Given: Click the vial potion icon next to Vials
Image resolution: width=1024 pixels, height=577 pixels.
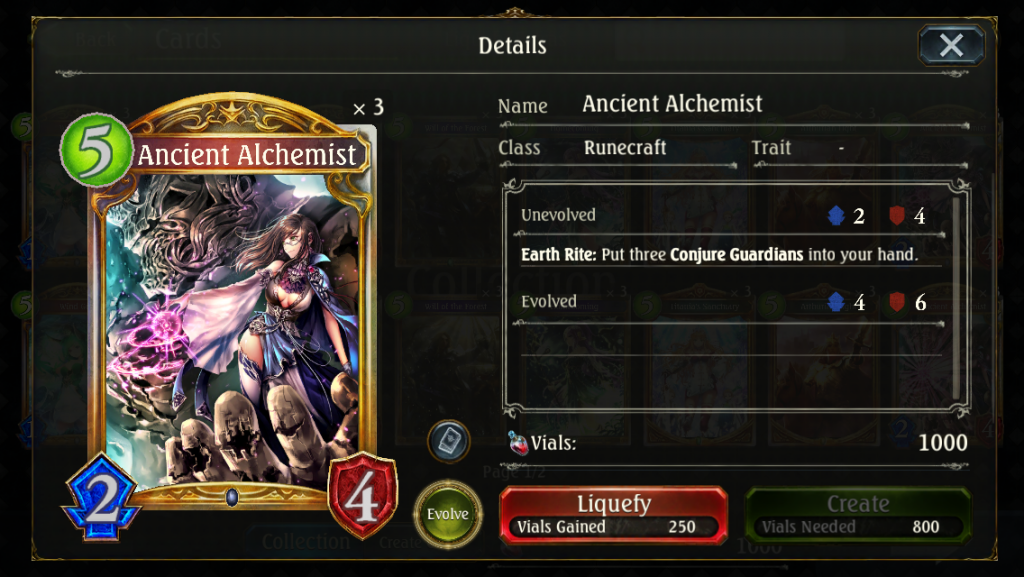Looking at the screenshot, I should 518,443.
